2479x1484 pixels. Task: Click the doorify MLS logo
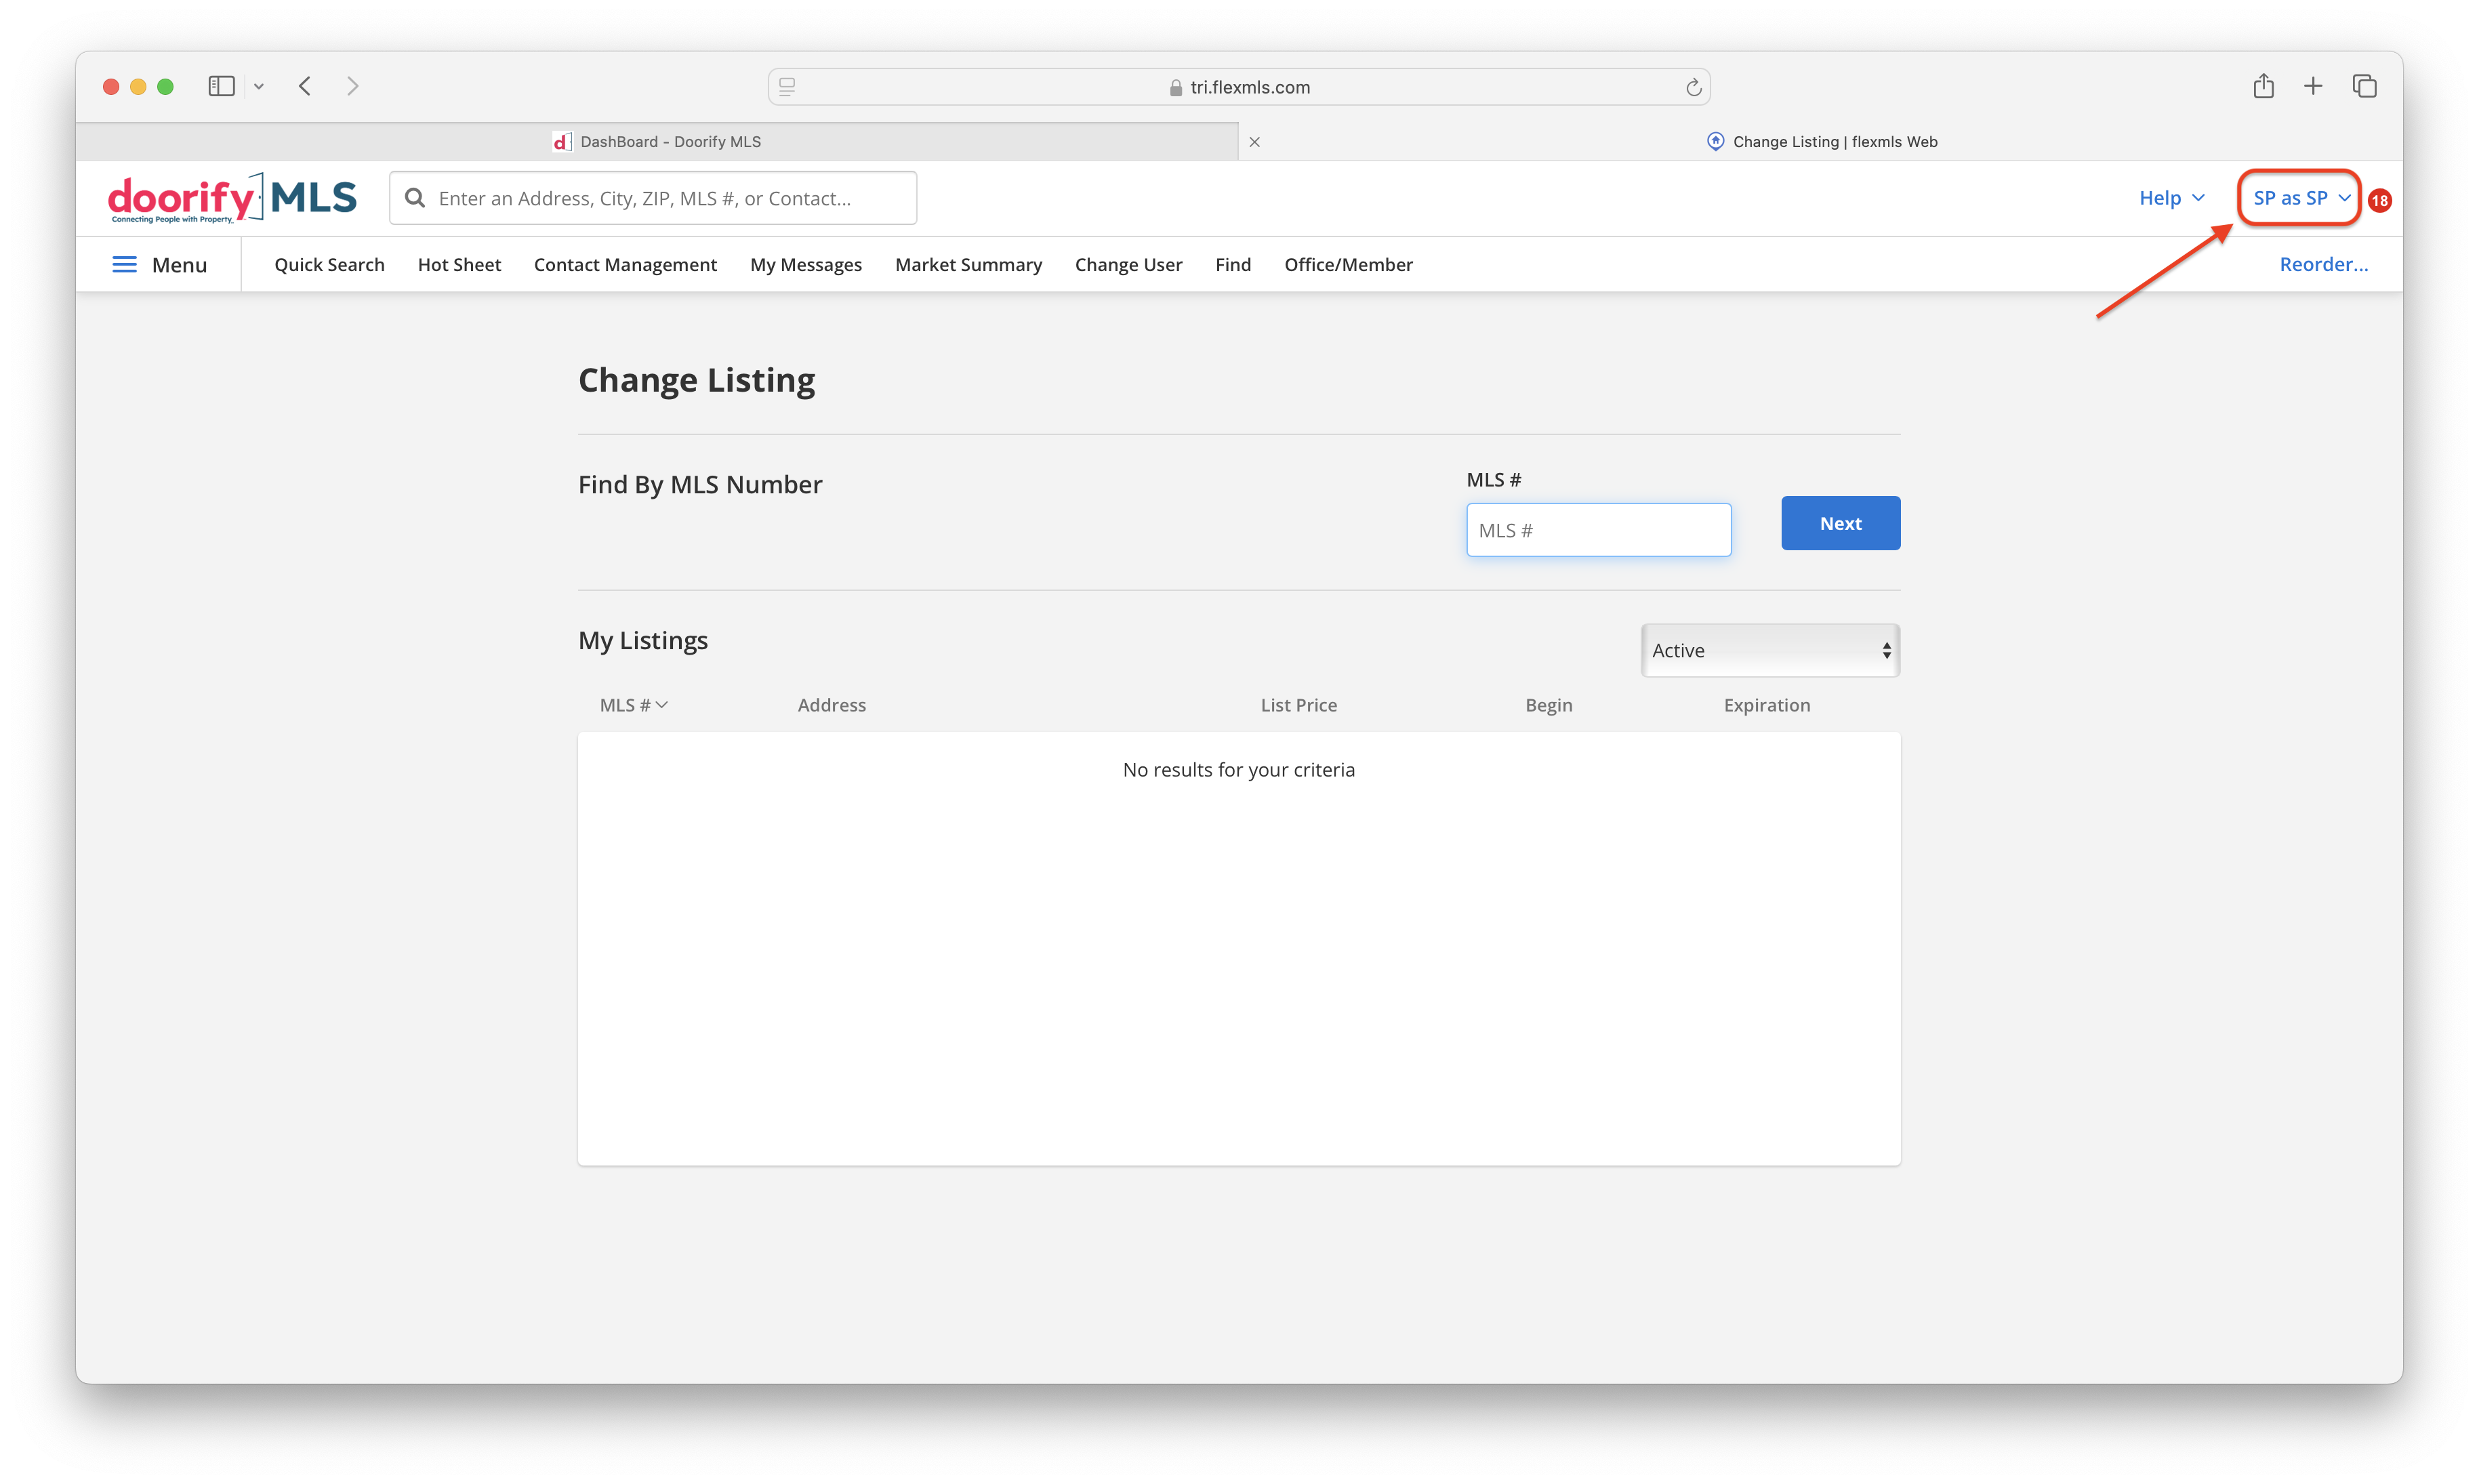pyautogui.click(x=232, y=198)
